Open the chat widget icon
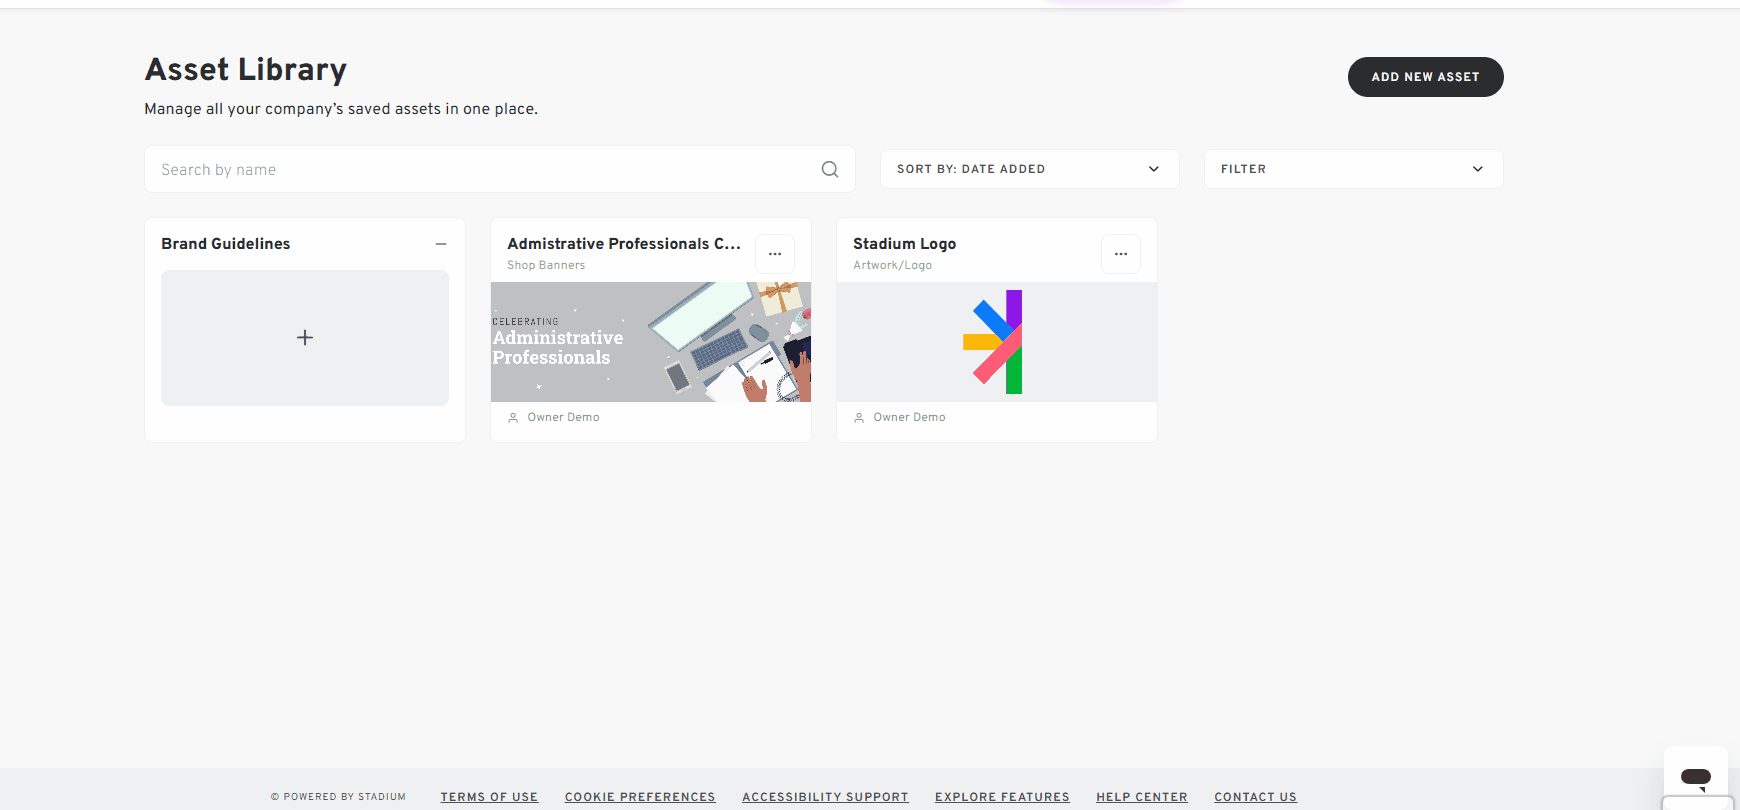This screenshot has height=810, width=1740. tap(1696, 777)
